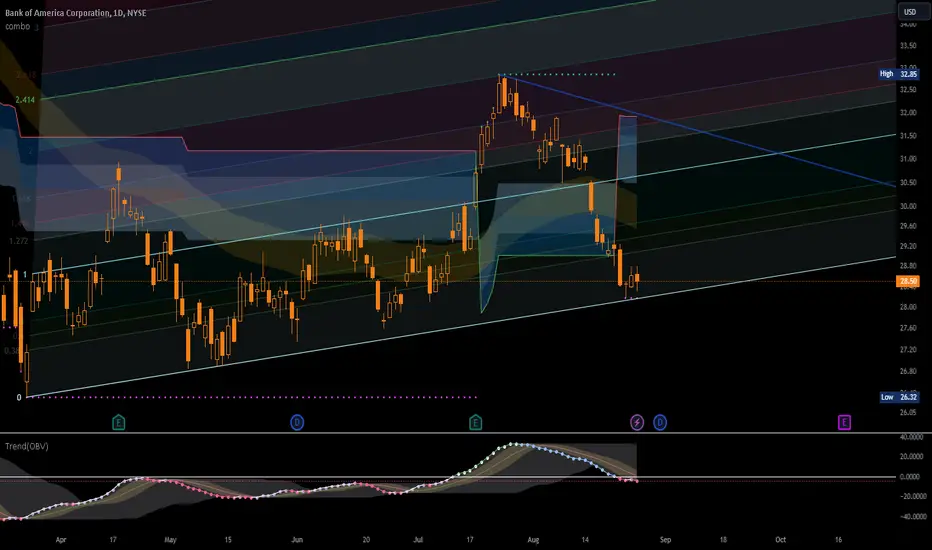This screenshot has width=932, height=550.
Task: Click the Apr label on time axis
Action: click(x=61, y=540)
